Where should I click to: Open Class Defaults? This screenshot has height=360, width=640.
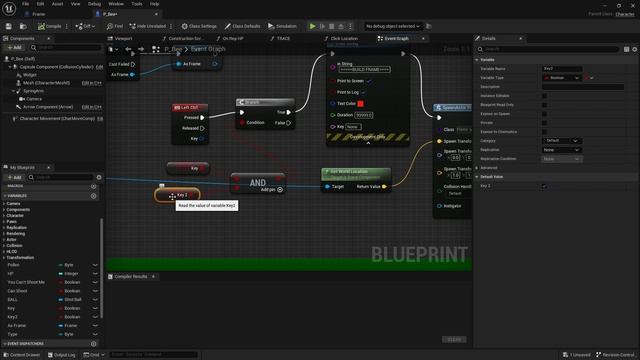coord(242,26)
